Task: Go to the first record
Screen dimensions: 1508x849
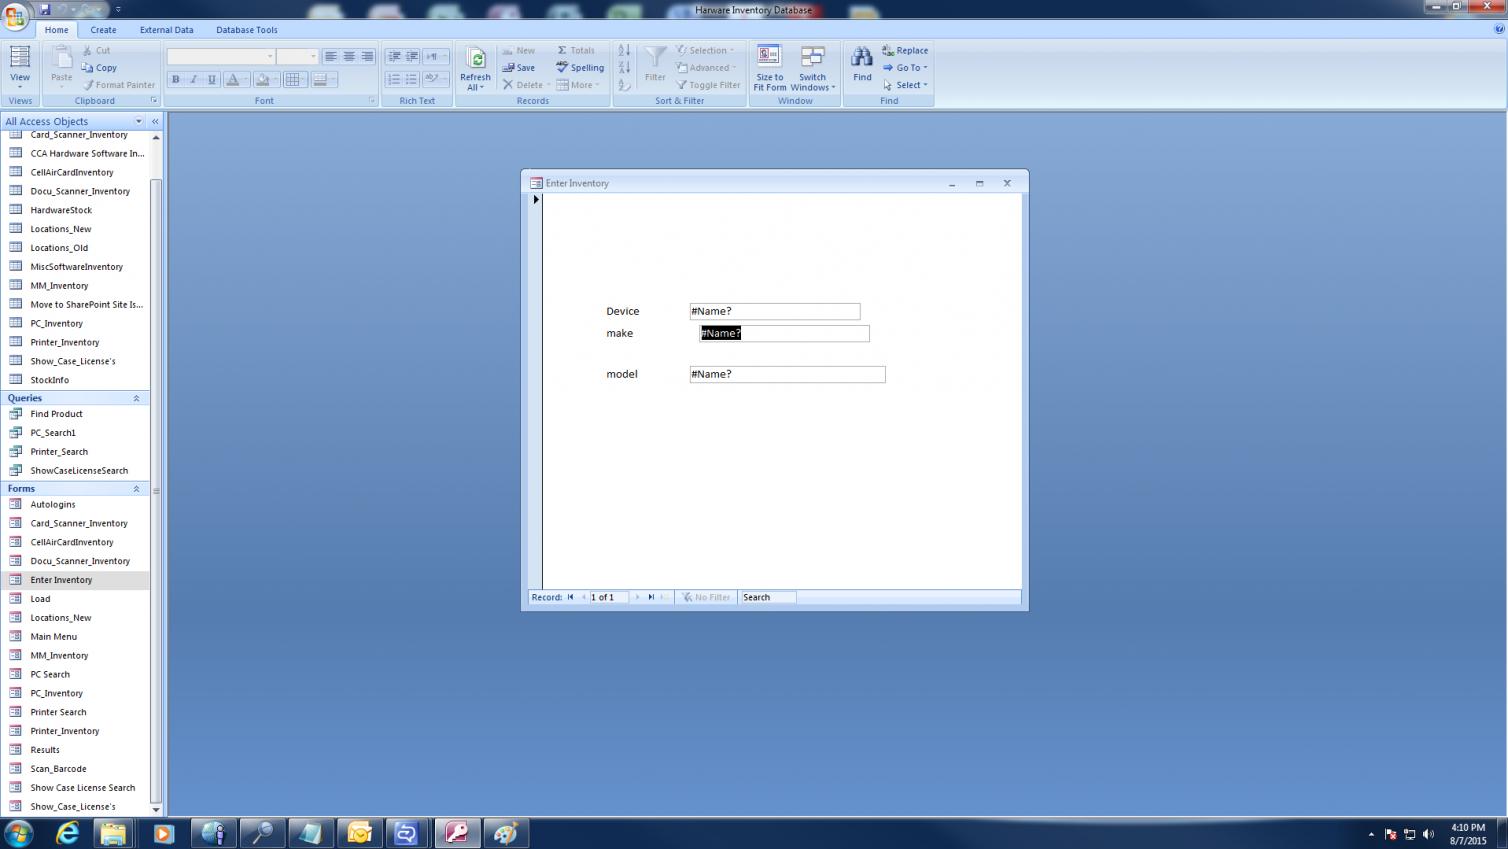Action: pyautogui.click(x=571, y=598)
